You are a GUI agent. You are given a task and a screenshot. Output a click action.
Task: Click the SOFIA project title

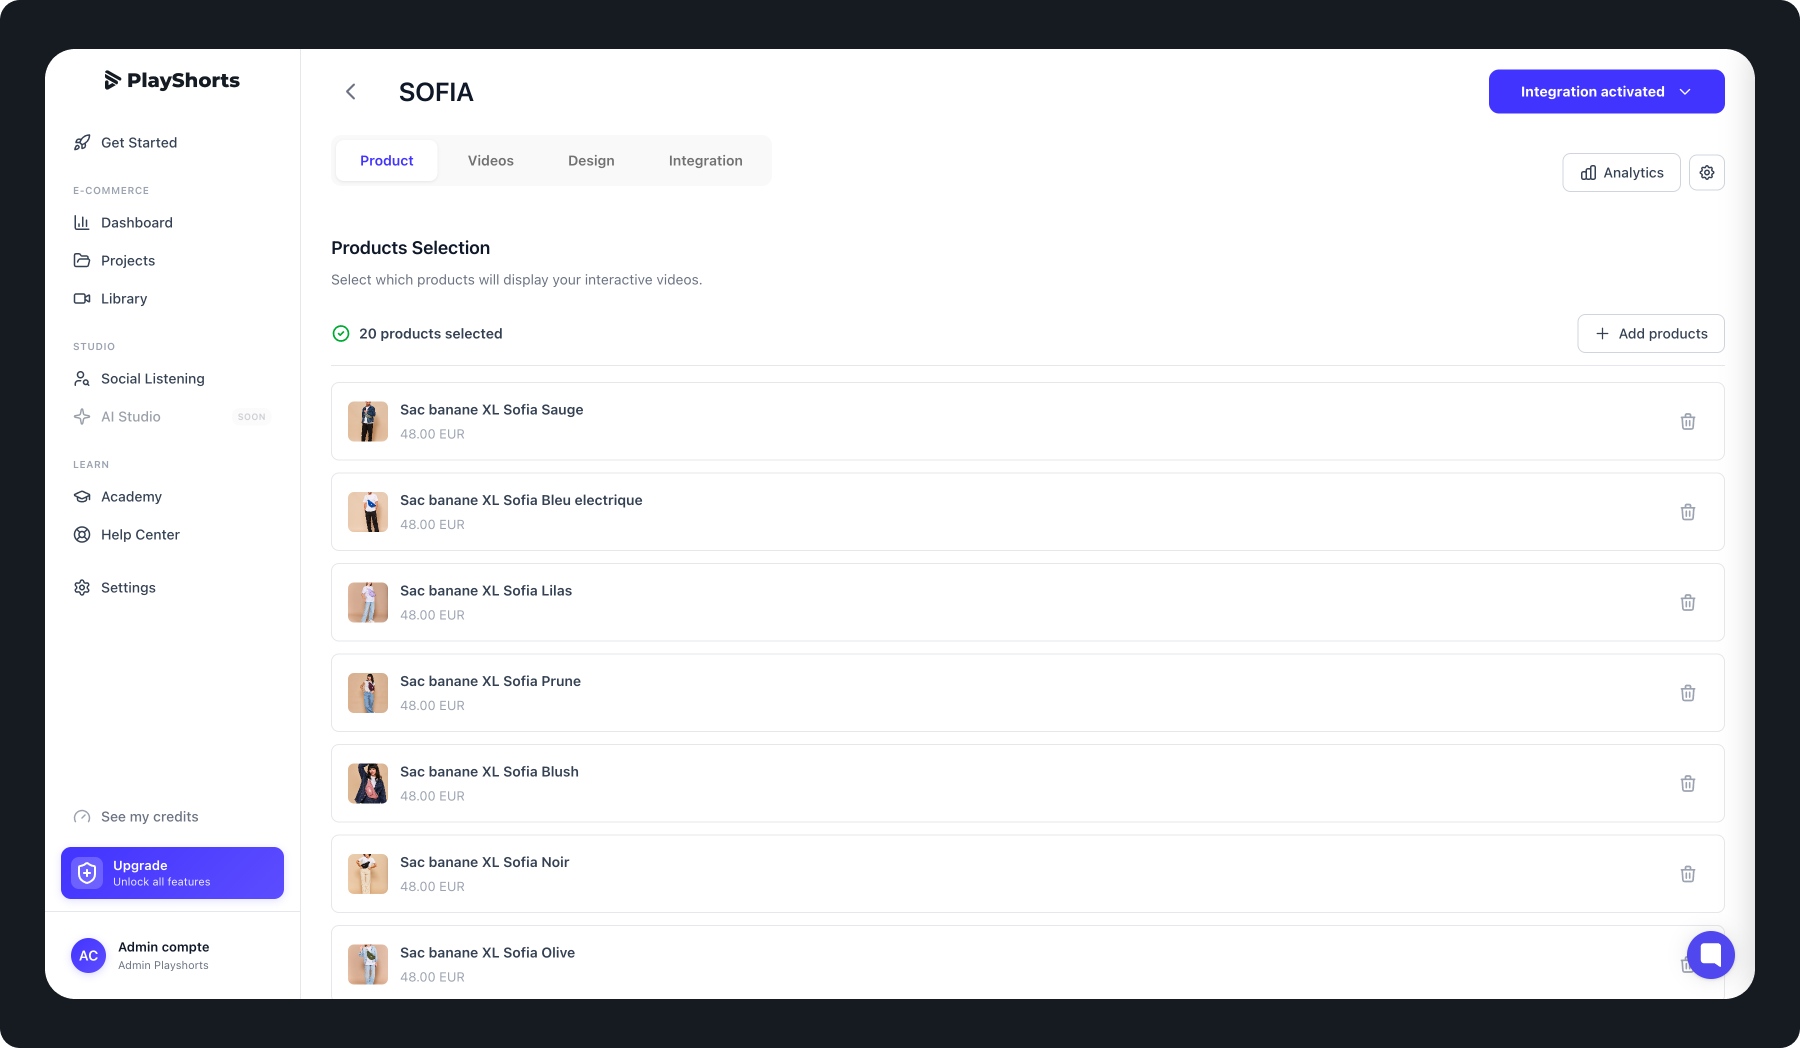[436, 92]
